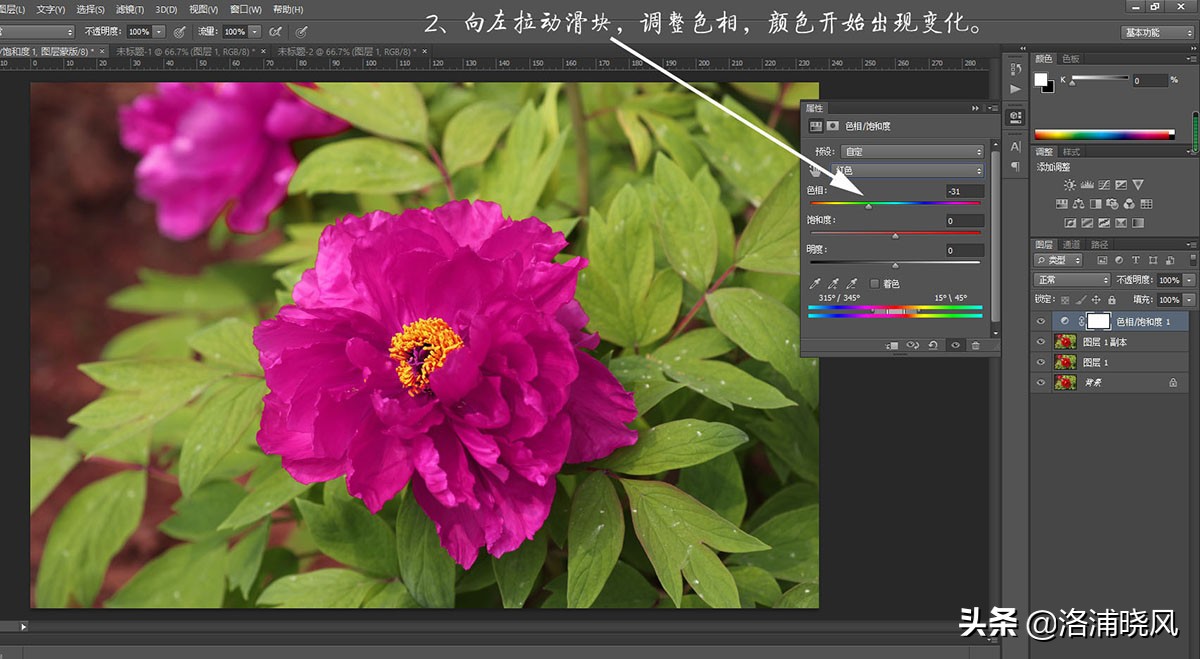Click the Vibrance triangle adjustment icon
Image resolution: width=1200 pixels, height=659 pixels.
(x=1138, y=185)
